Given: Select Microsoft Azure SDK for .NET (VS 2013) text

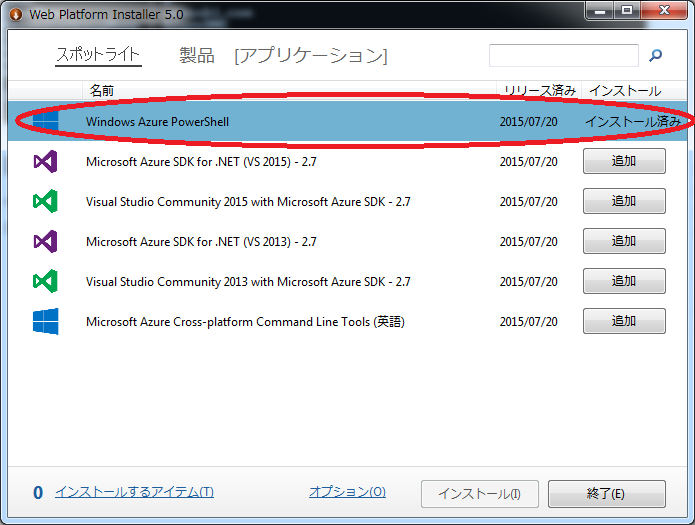Looking at the screenshot, I should click(201, 242).
